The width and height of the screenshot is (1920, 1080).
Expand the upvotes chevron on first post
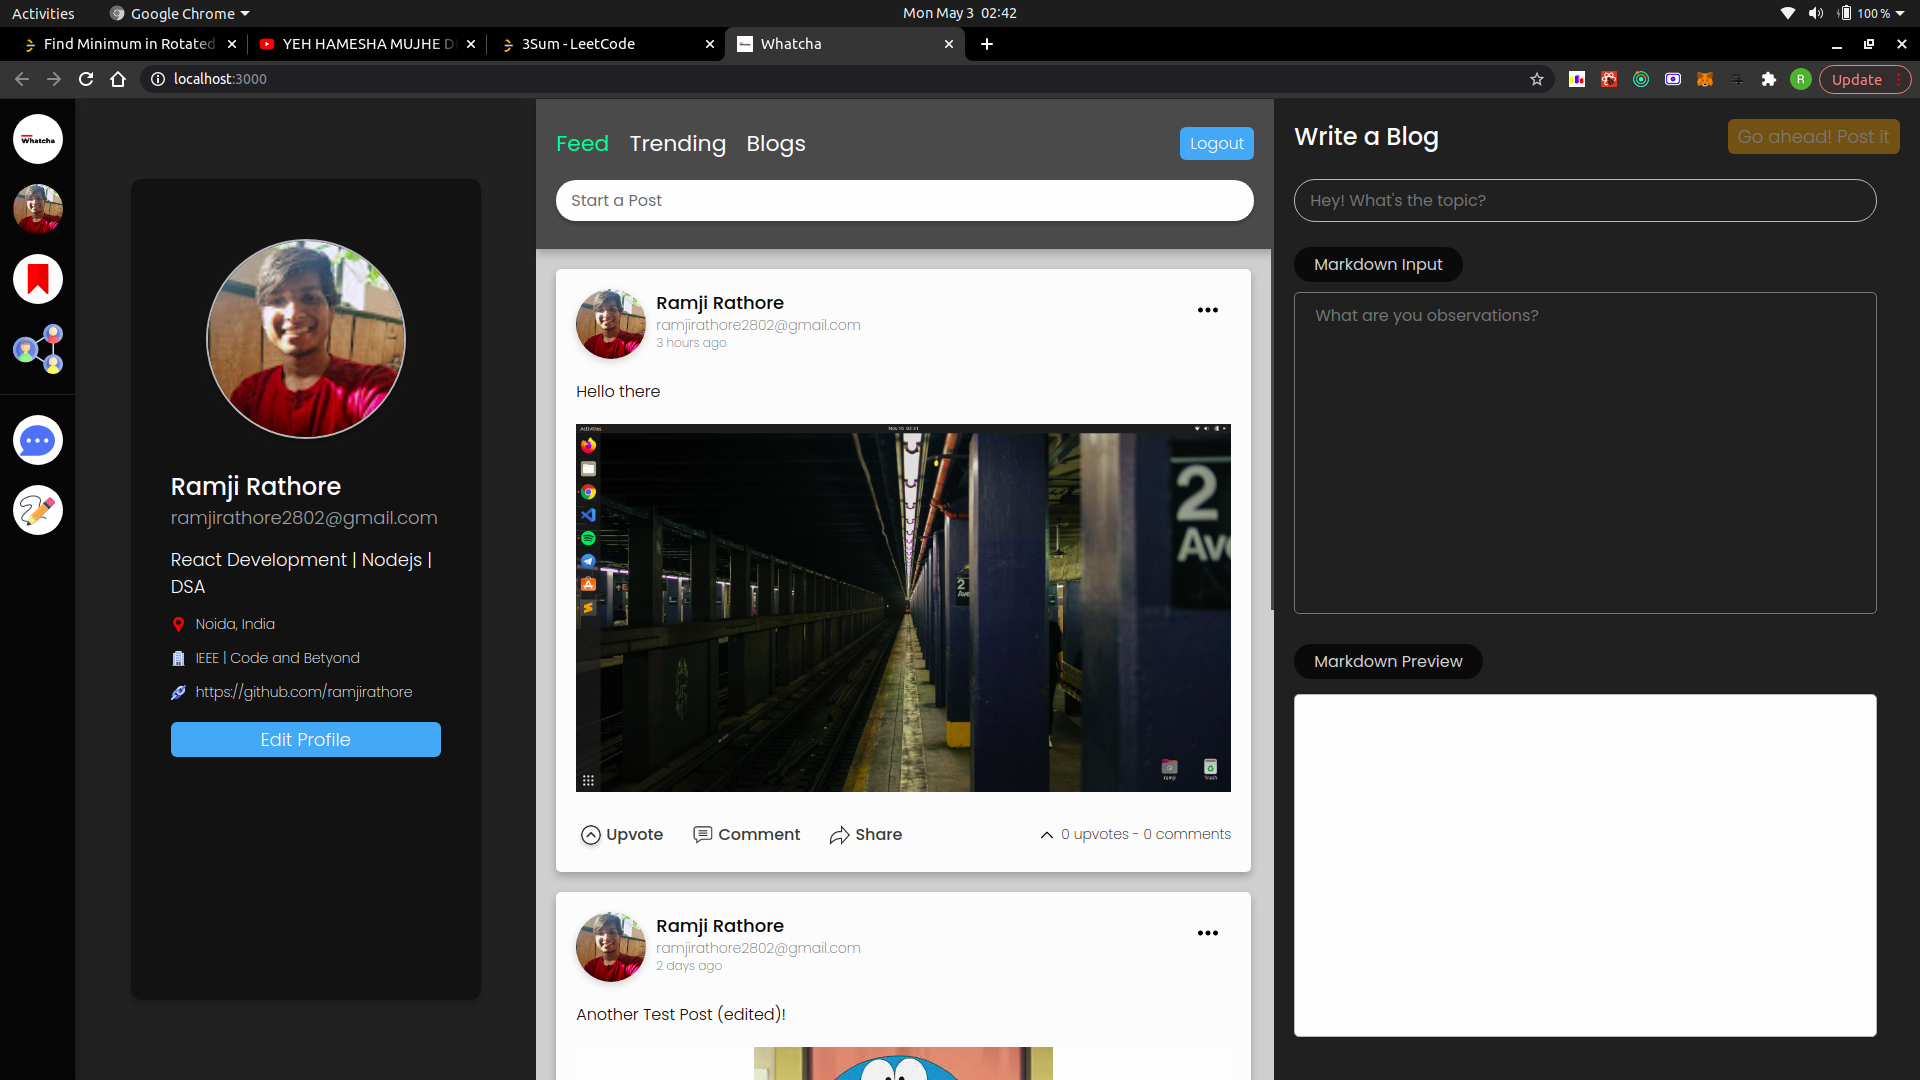[x=1046, y=835]
